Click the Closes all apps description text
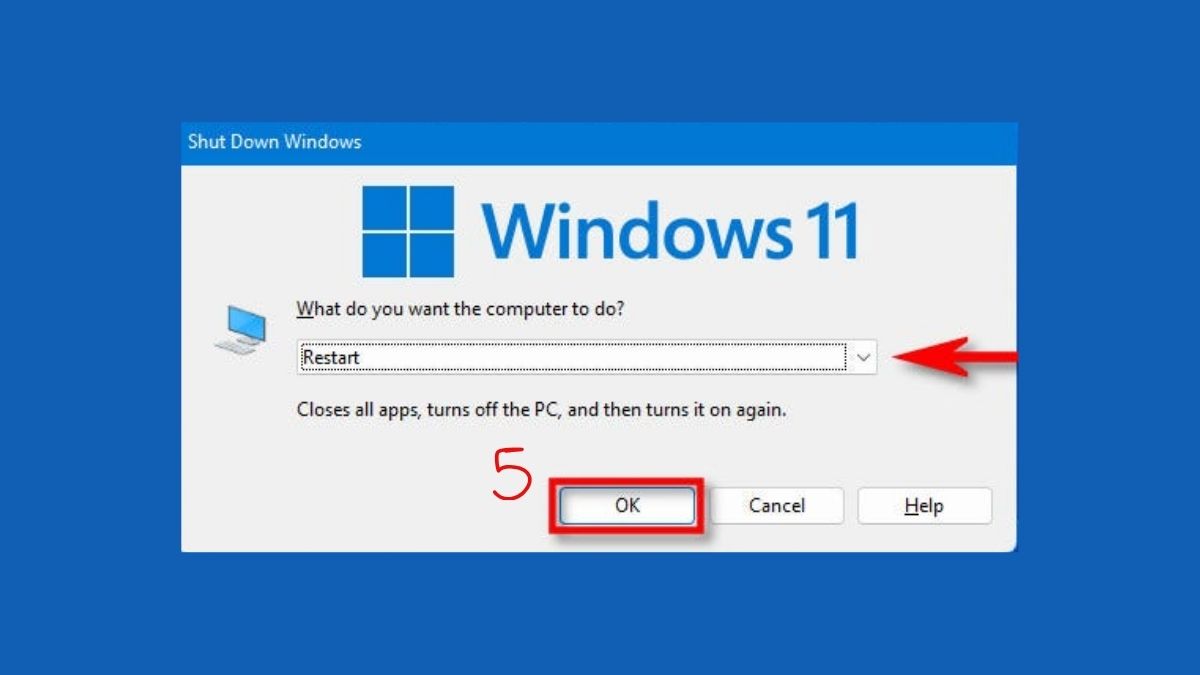This screenshot has height=675, width=1200. click(541, 410)
